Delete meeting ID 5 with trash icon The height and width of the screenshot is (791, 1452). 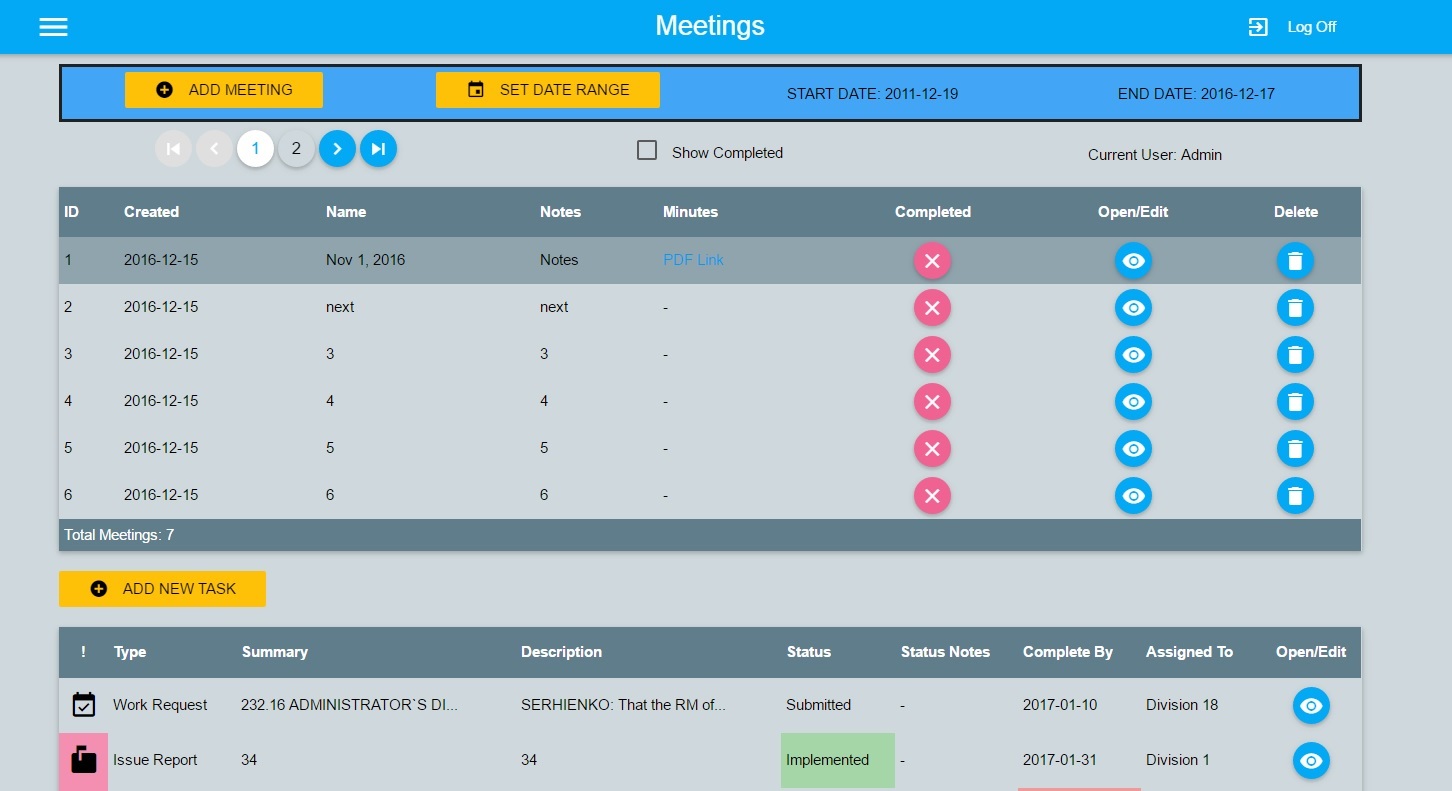coord(1295,449)
